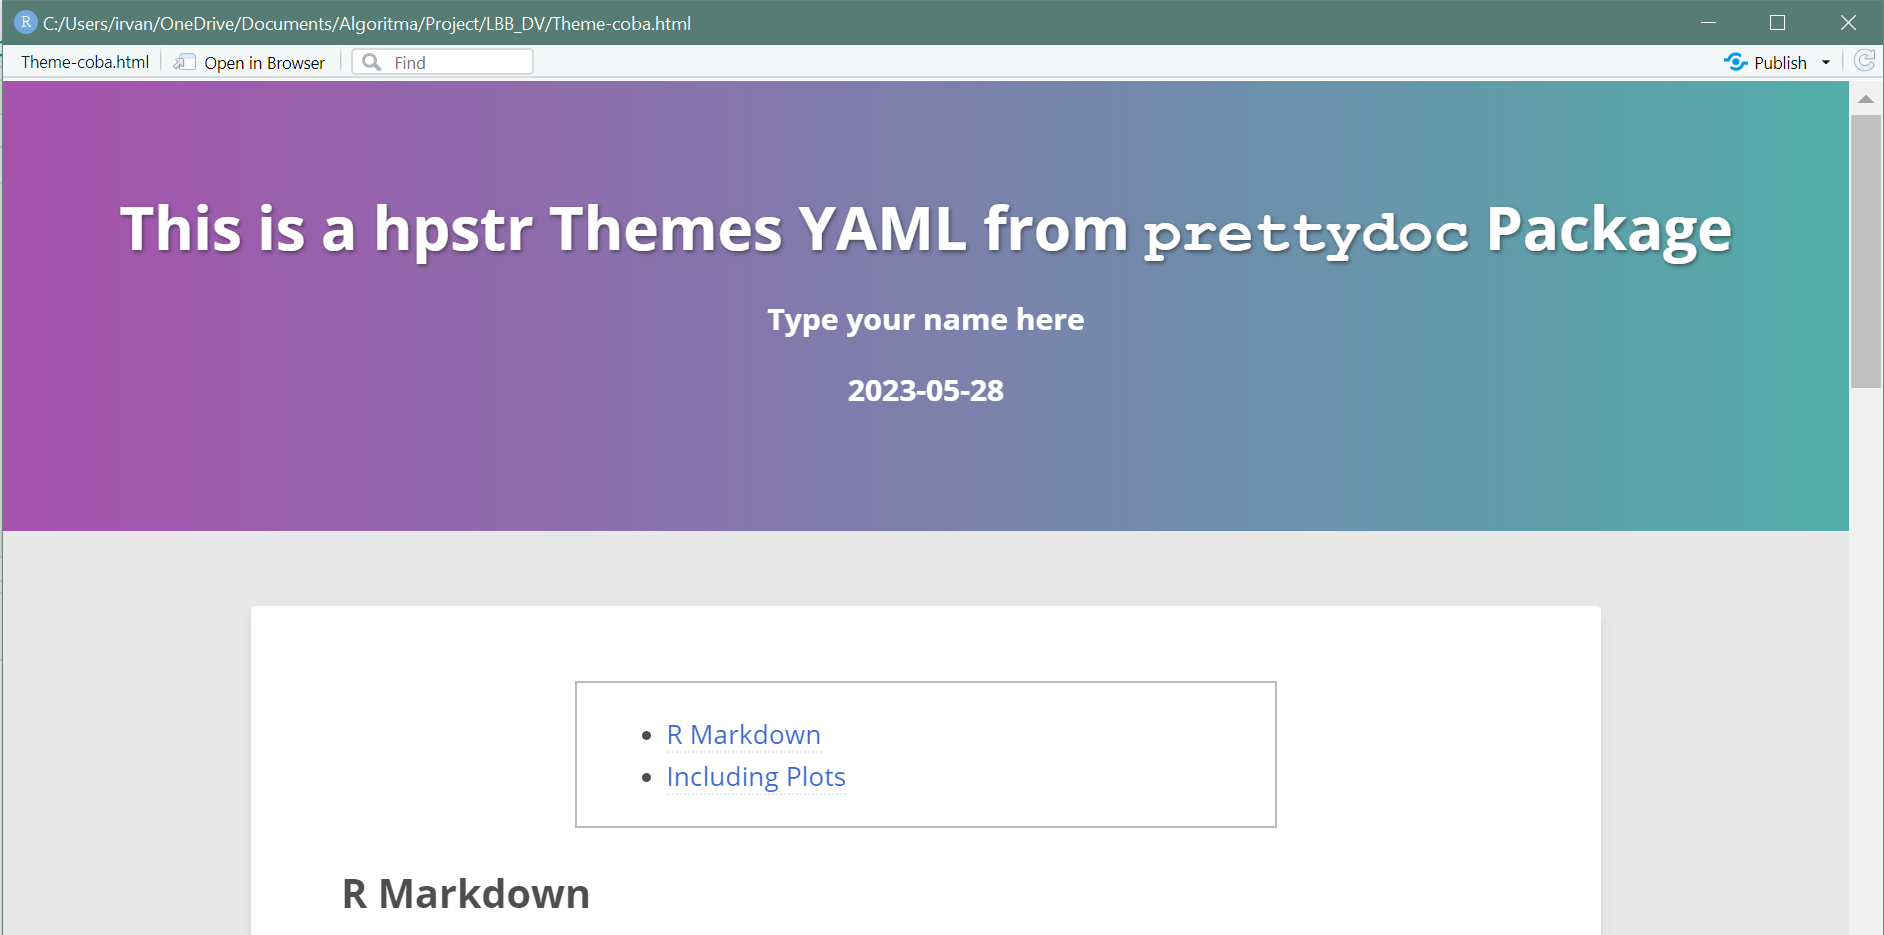This screenshot has width=1884, height=935.
Task: Maximize the viewer window
Action: point(1777,22)
